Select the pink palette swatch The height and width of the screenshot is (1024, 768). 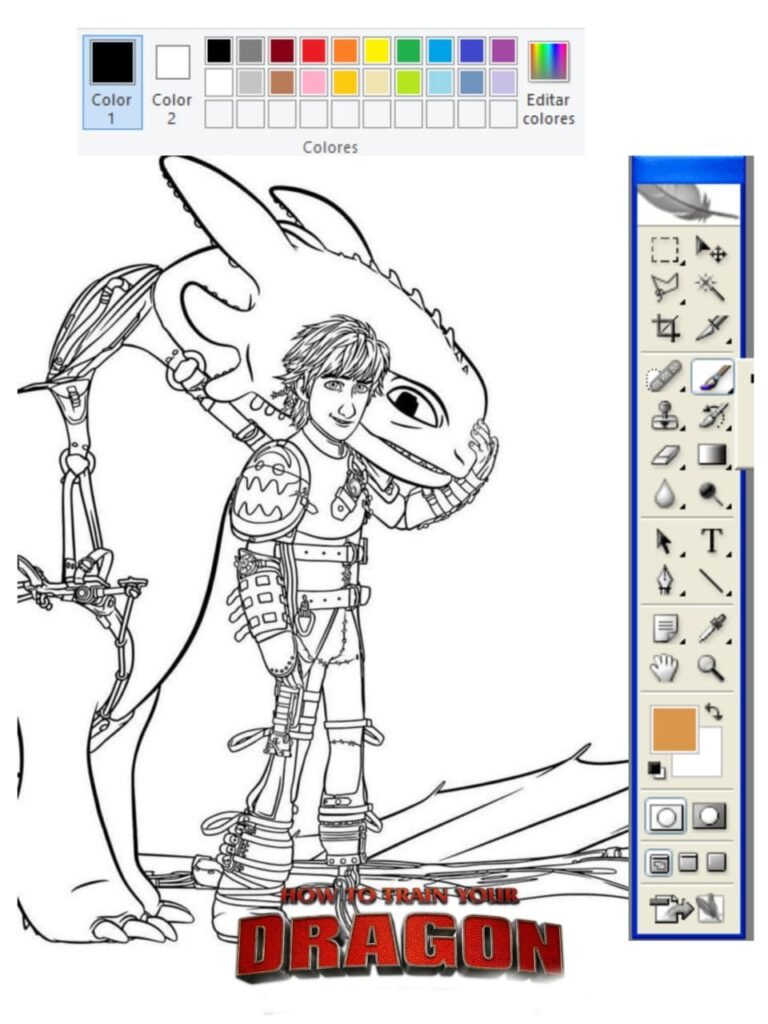tap(313, 82)
